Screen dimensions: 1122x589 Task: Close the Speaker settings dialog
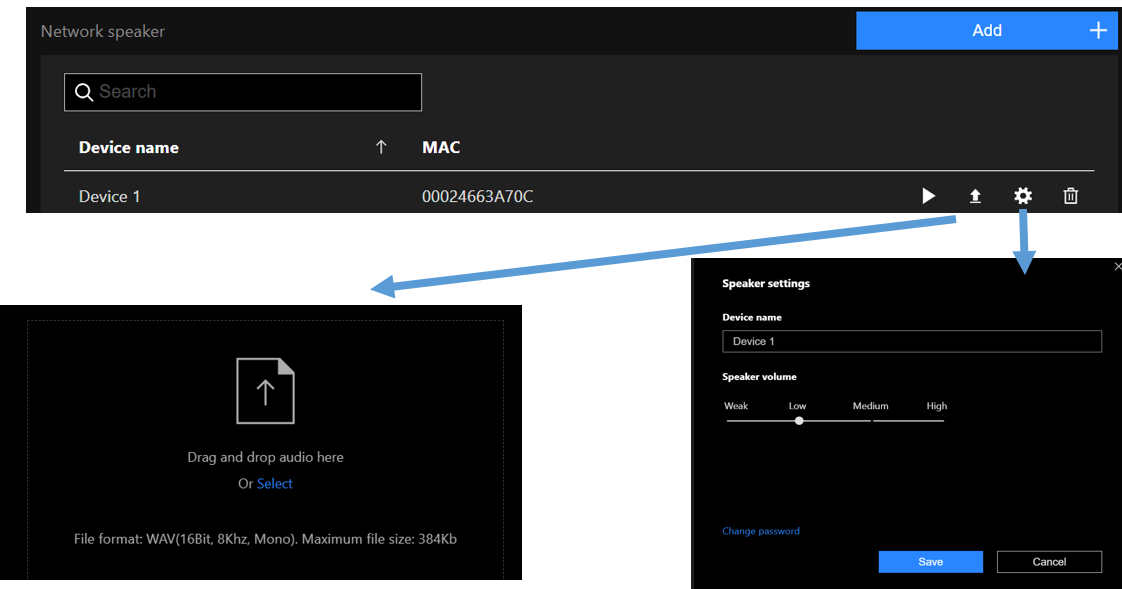(1117, 267)
